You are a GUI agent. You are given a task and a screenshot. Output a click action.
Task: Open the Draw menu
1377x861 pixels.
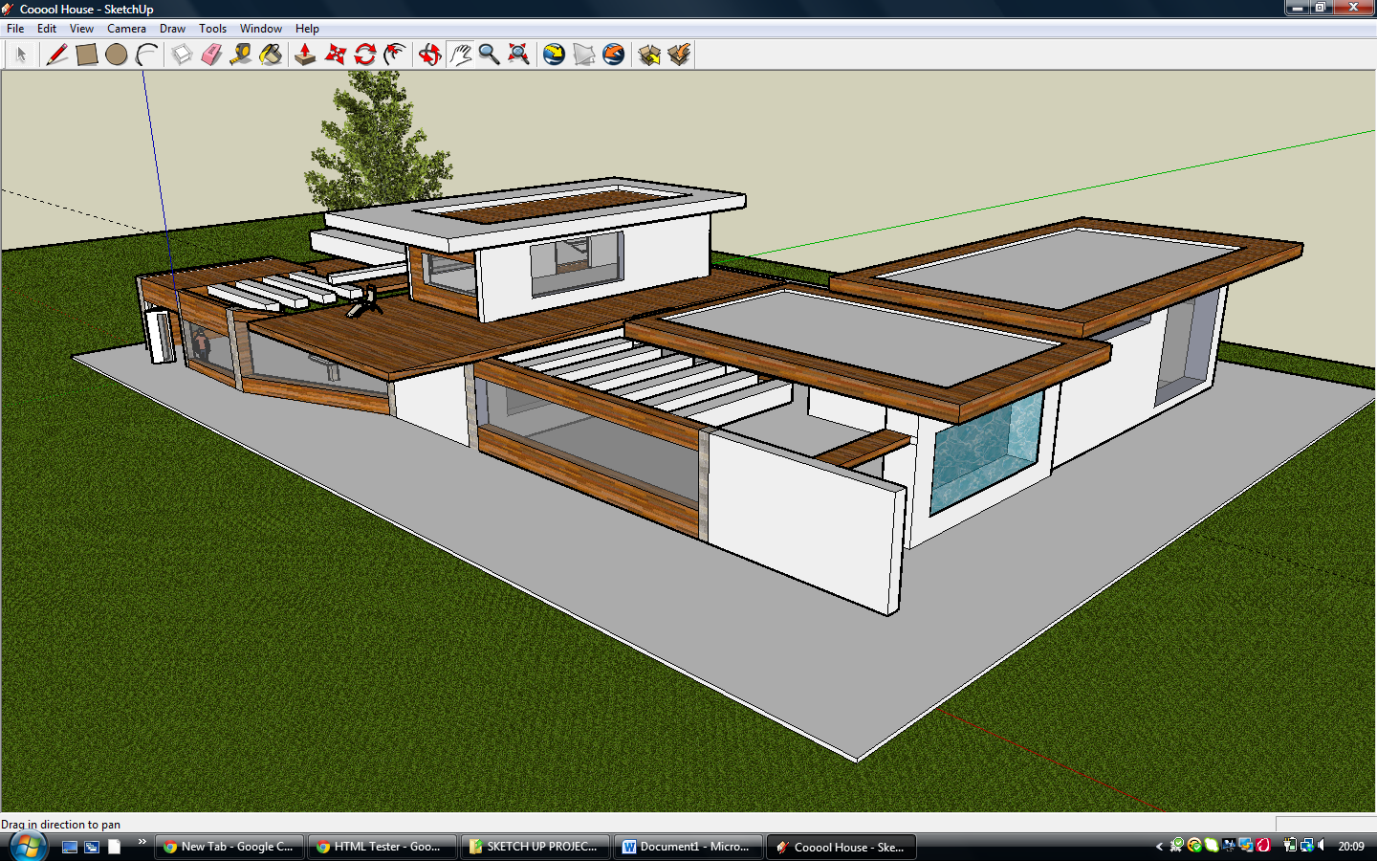point(172,28)
